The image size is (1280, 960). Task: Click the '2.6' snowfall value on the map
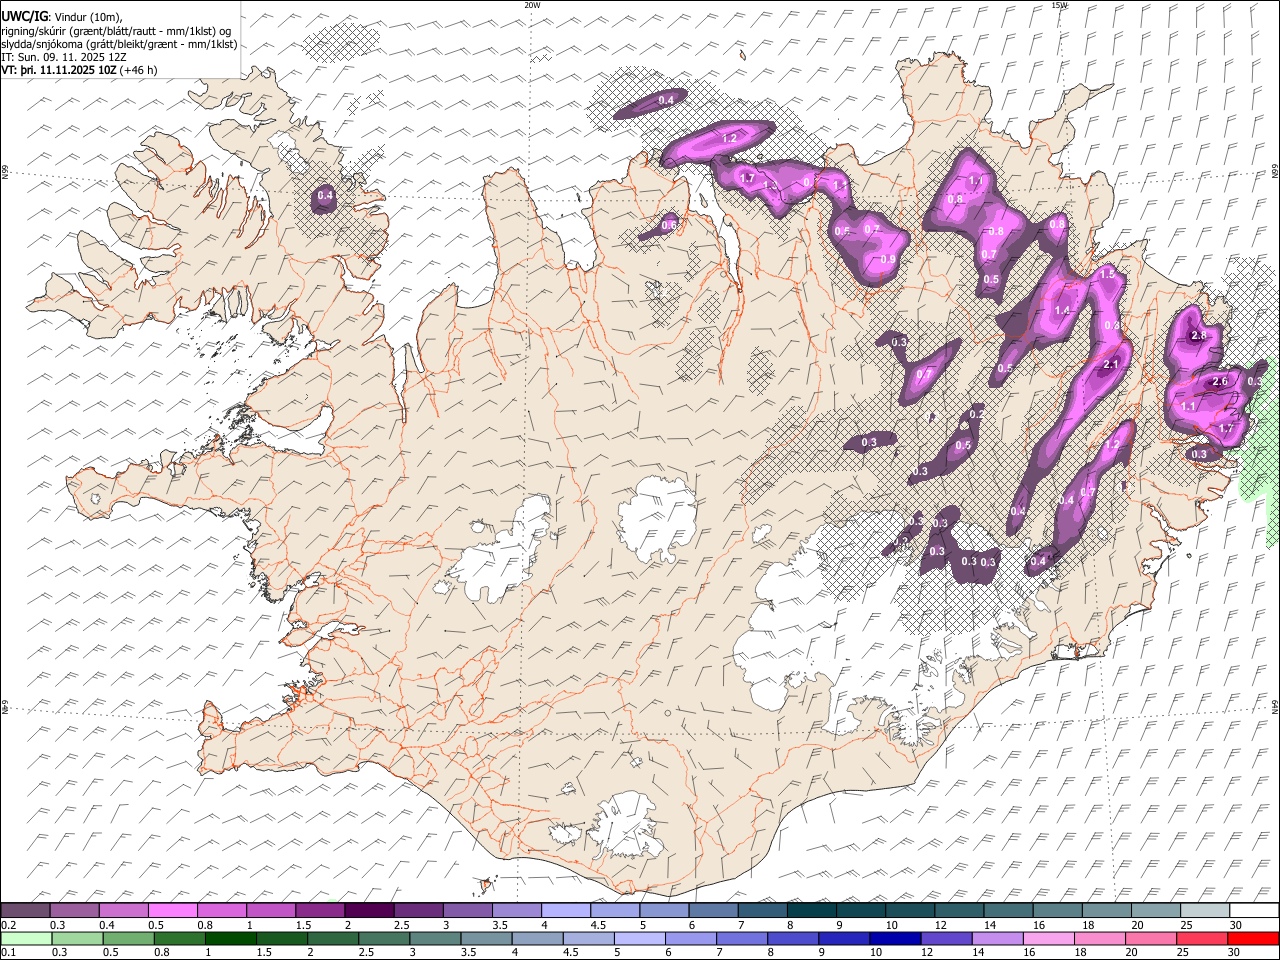pos(1219,382)
